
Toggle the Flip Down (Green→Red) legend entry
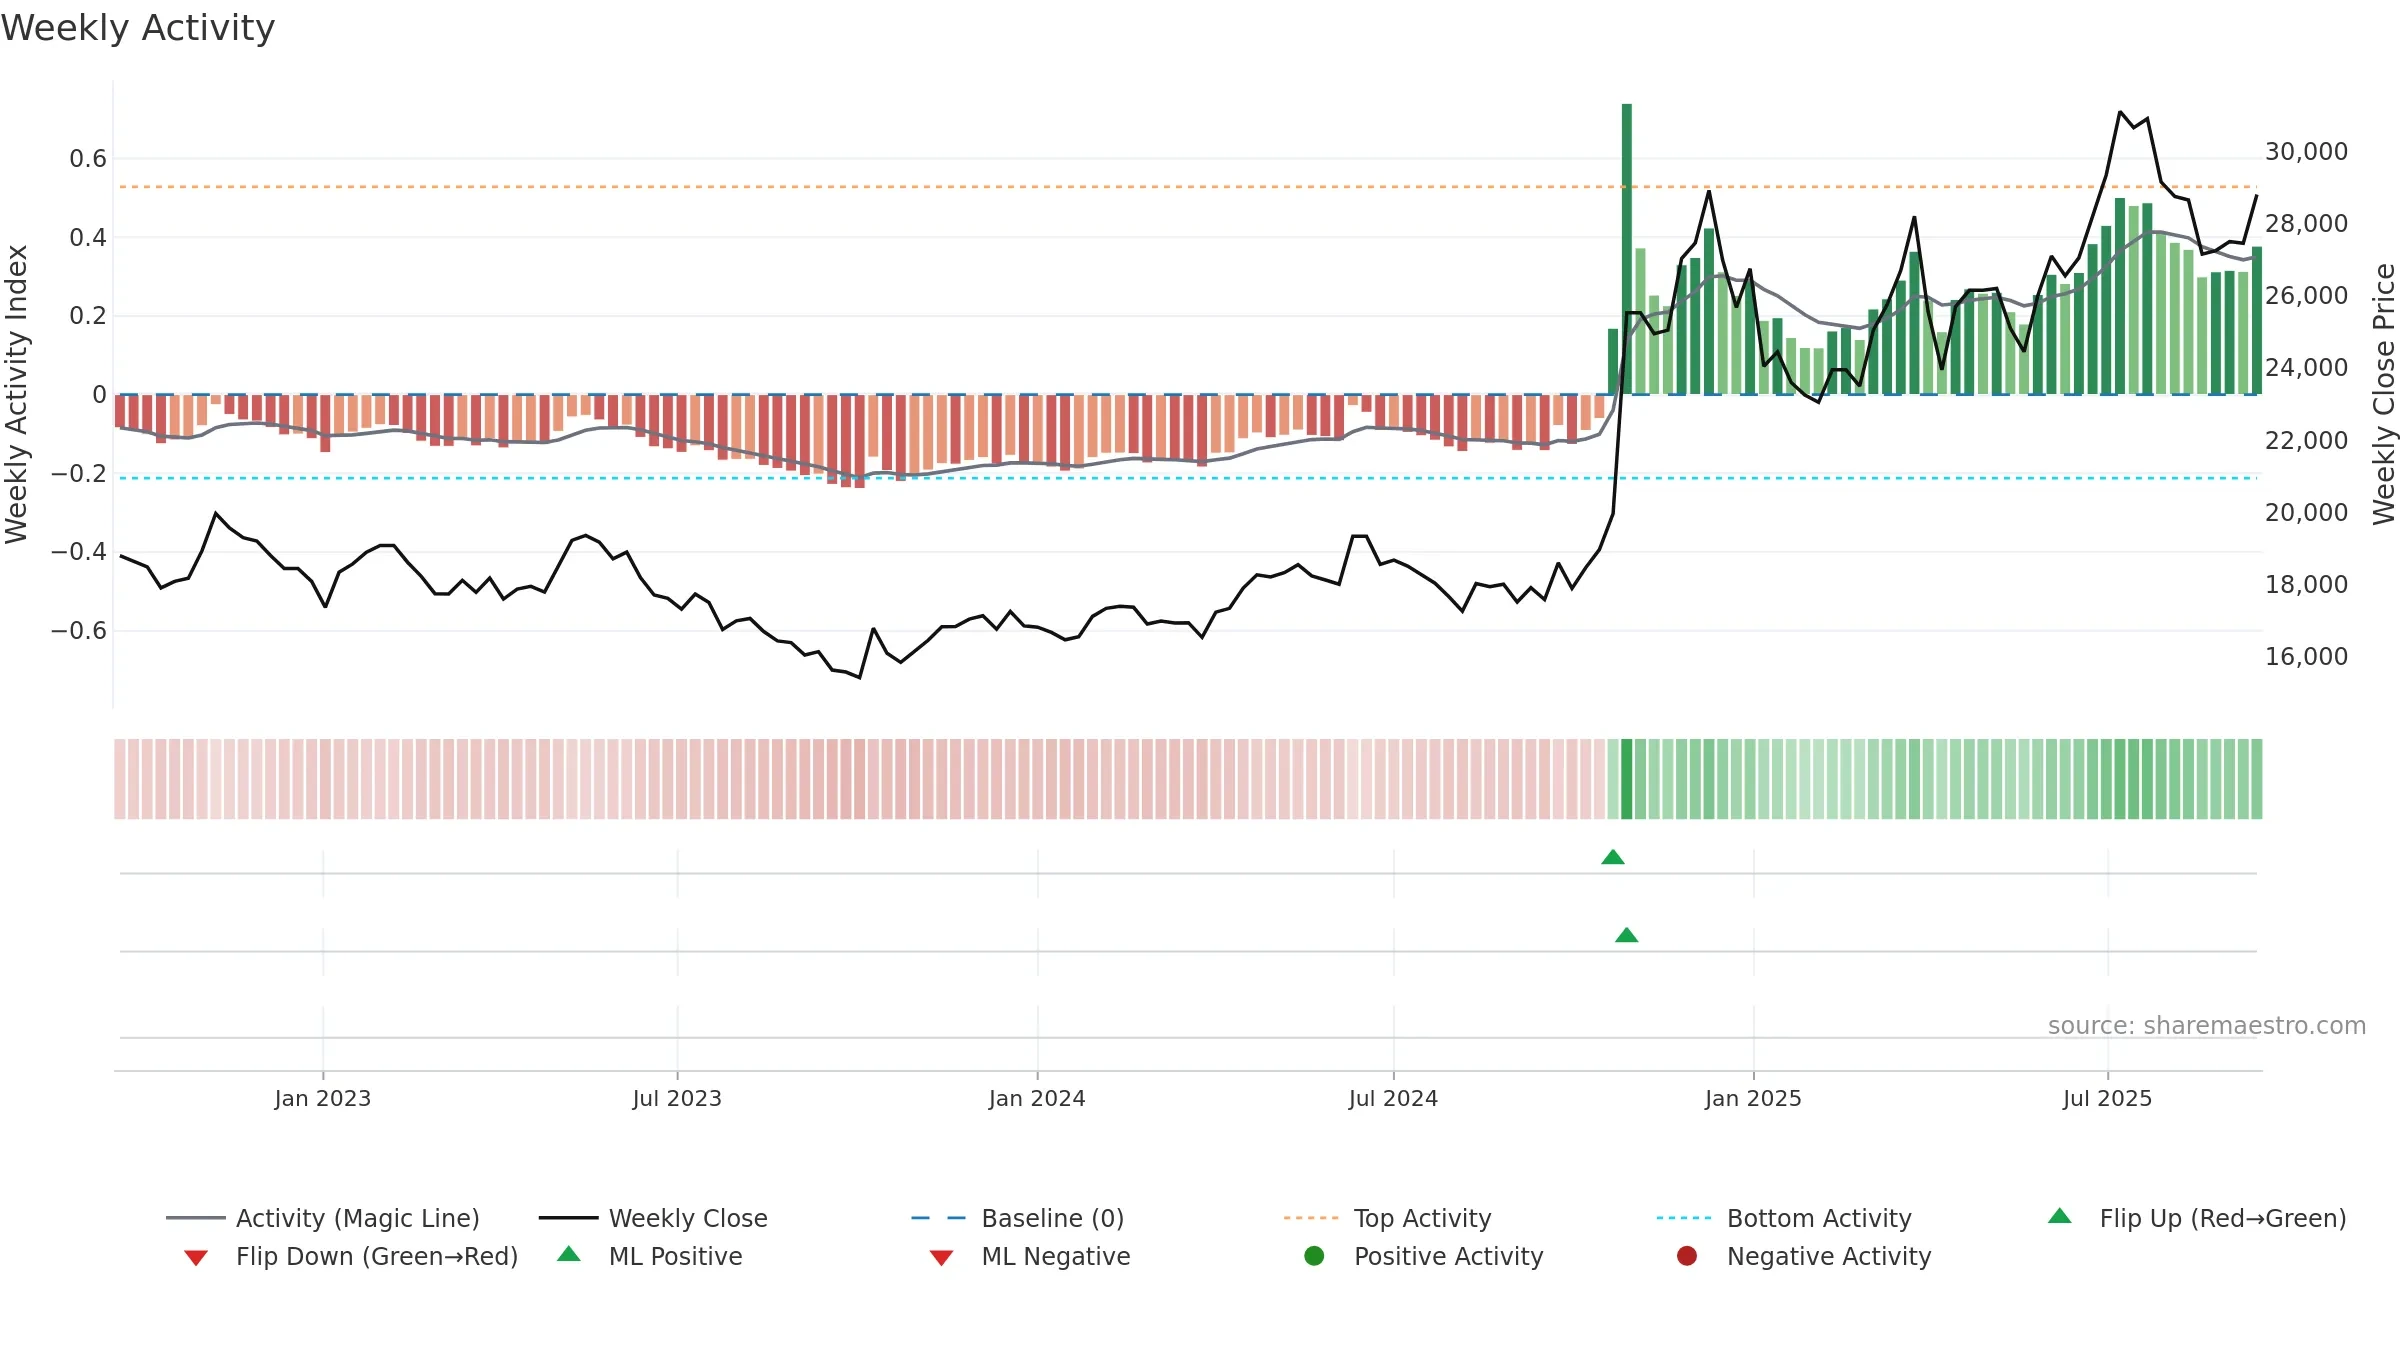[x=351, y=1256]
